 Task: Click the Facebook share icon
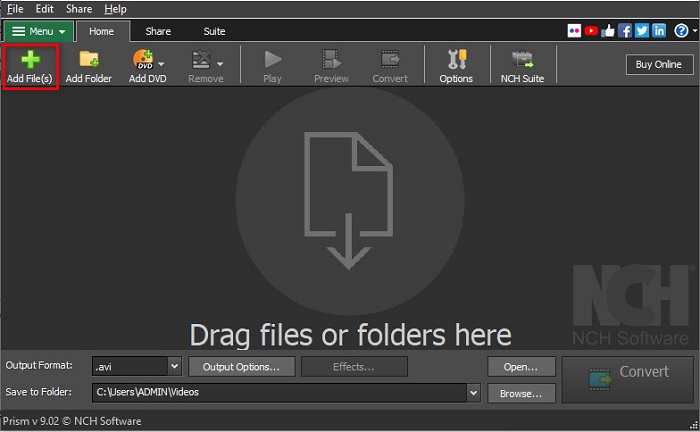tap(625, 31)
